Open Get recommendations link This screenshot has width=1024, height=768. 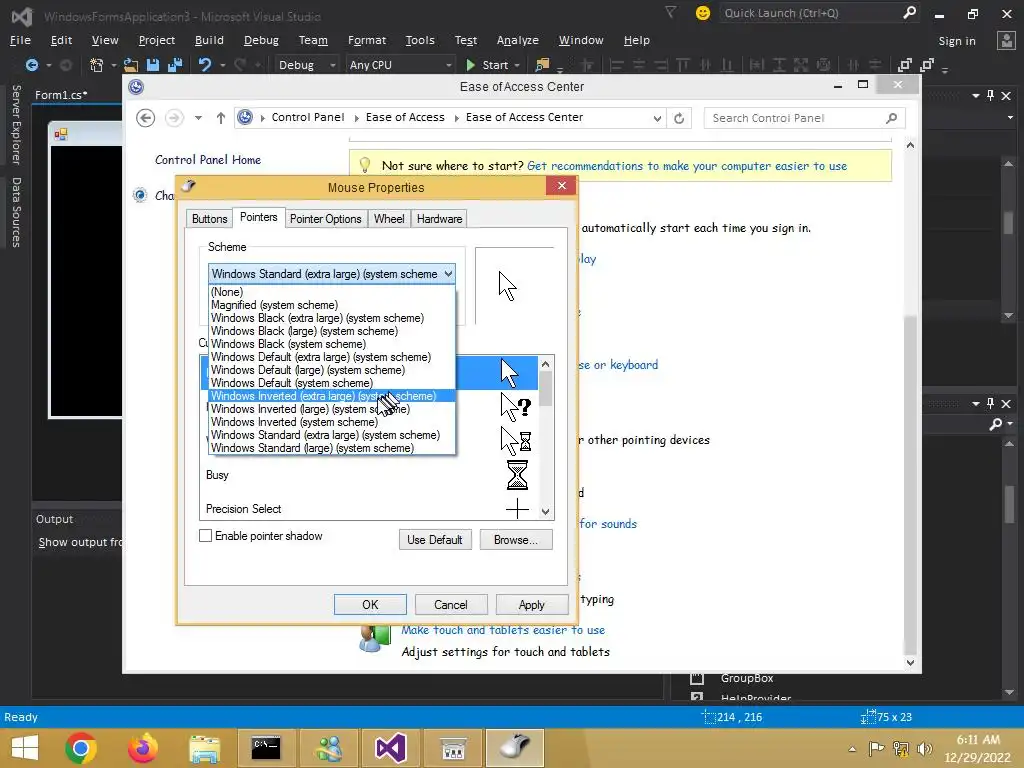687,166
